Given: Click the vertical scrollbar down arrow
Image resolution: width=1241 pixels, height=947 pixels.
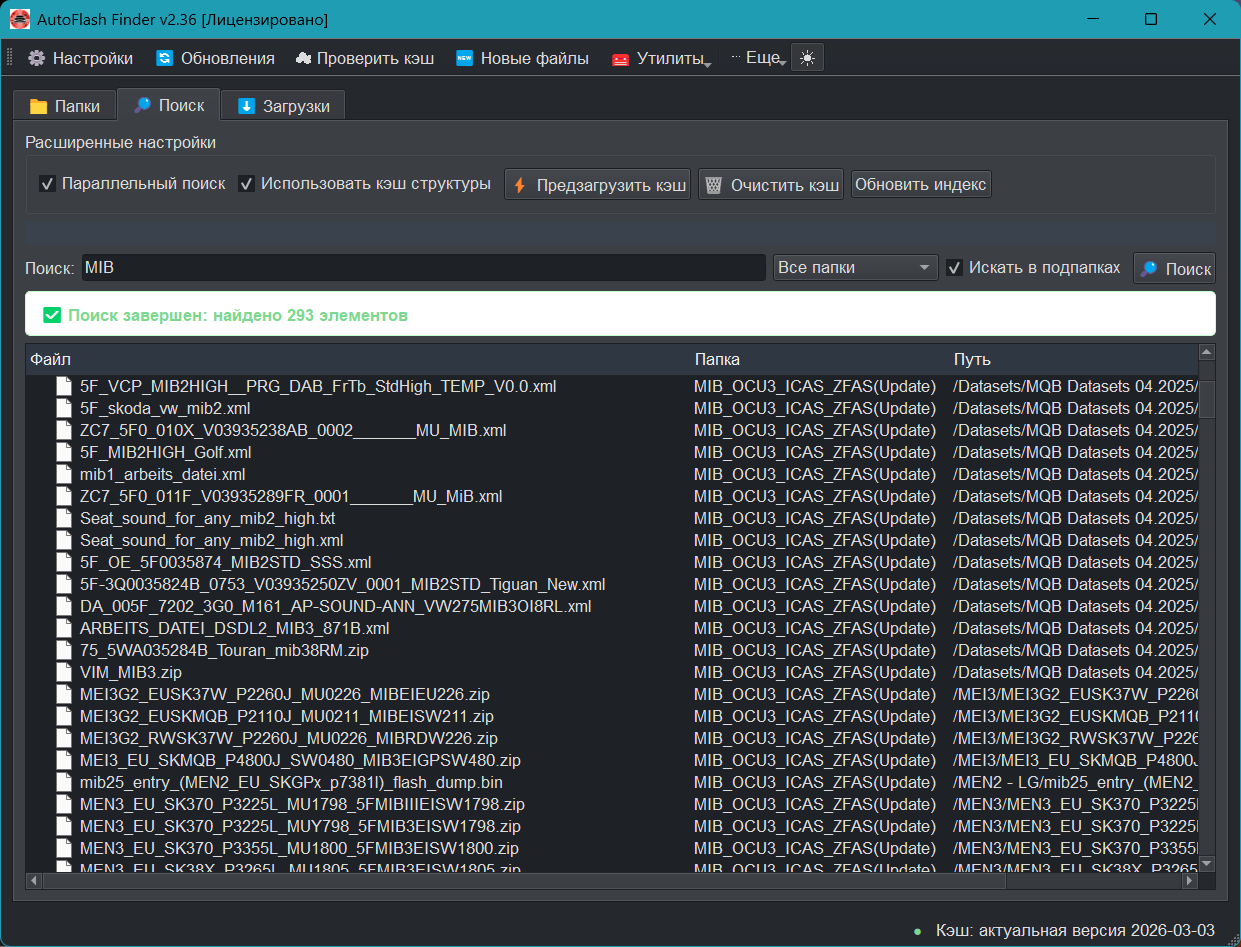Looking at the screenshot, I should tap(1207, 863).
